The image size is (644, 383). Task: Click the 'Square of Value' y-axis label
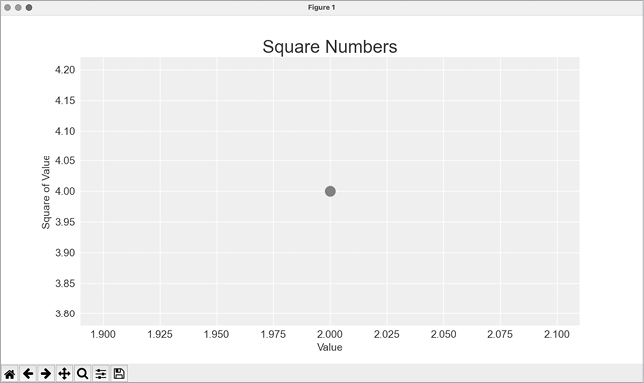46,192
